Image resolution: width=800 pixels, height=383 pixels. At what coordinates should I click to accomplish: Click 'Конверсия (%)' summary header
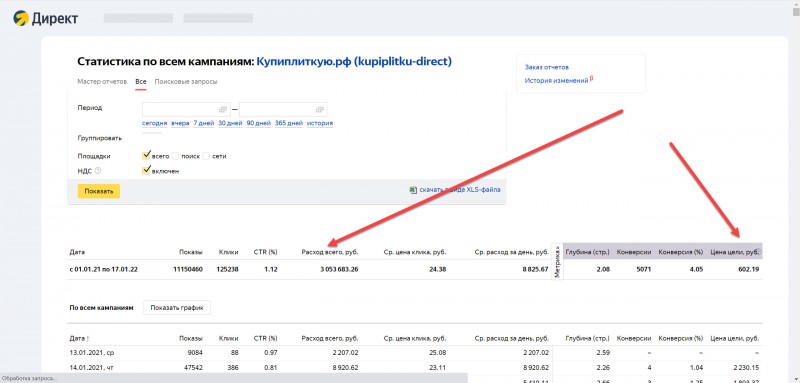click(x=681, y=252)
